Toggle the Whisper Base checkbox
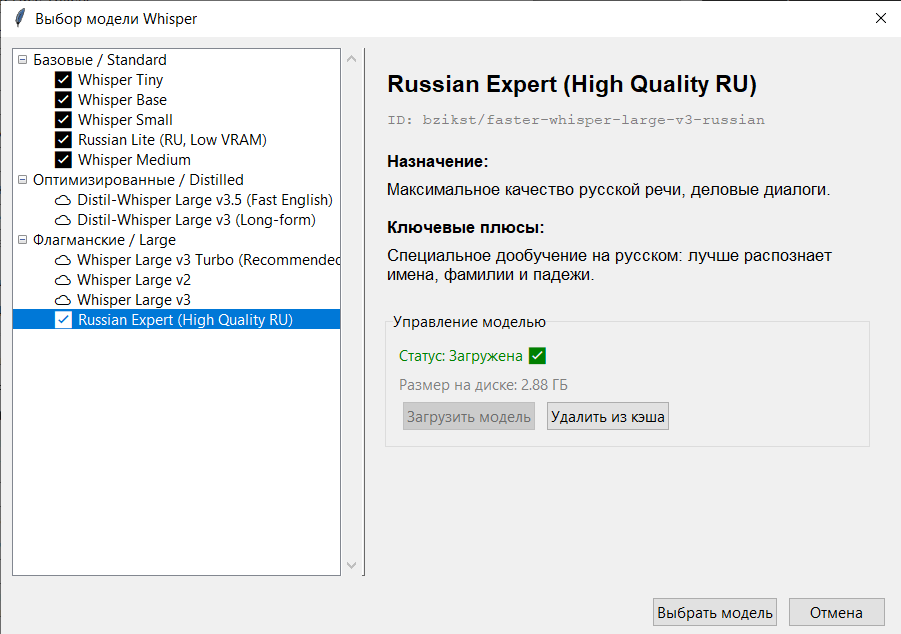The width and height of the screenshot is (901, 634). 63,100
